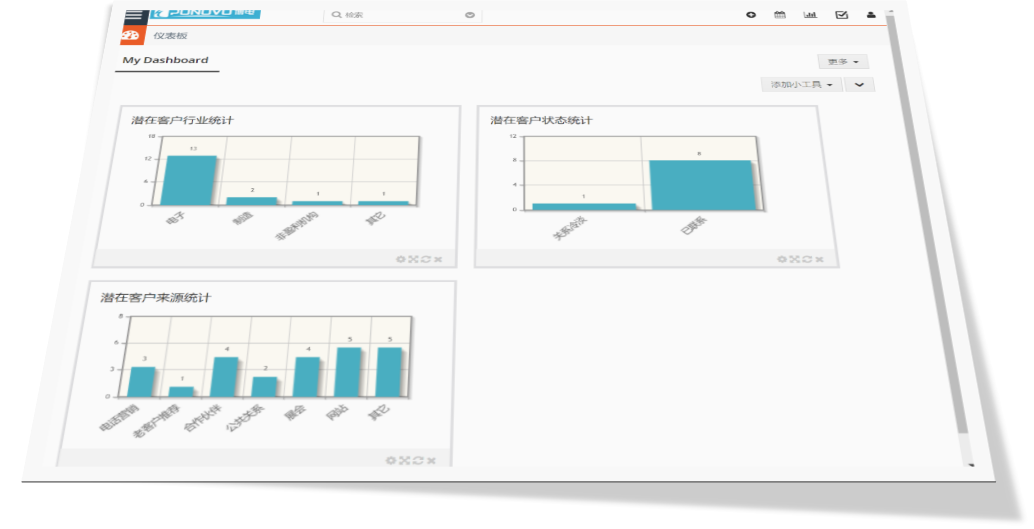Click chevron button beside 添加小工具
This screenshot has width=1034, height=529.
(859, 84)
